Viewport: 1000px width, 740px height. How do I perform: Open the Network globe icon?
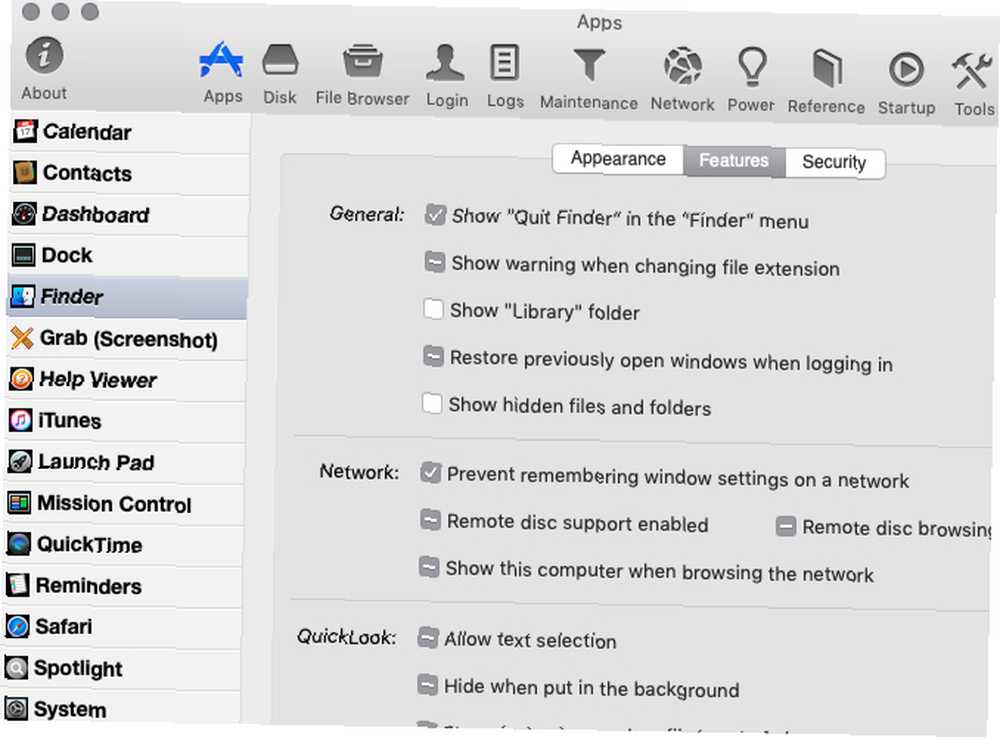tap(682, 66)
